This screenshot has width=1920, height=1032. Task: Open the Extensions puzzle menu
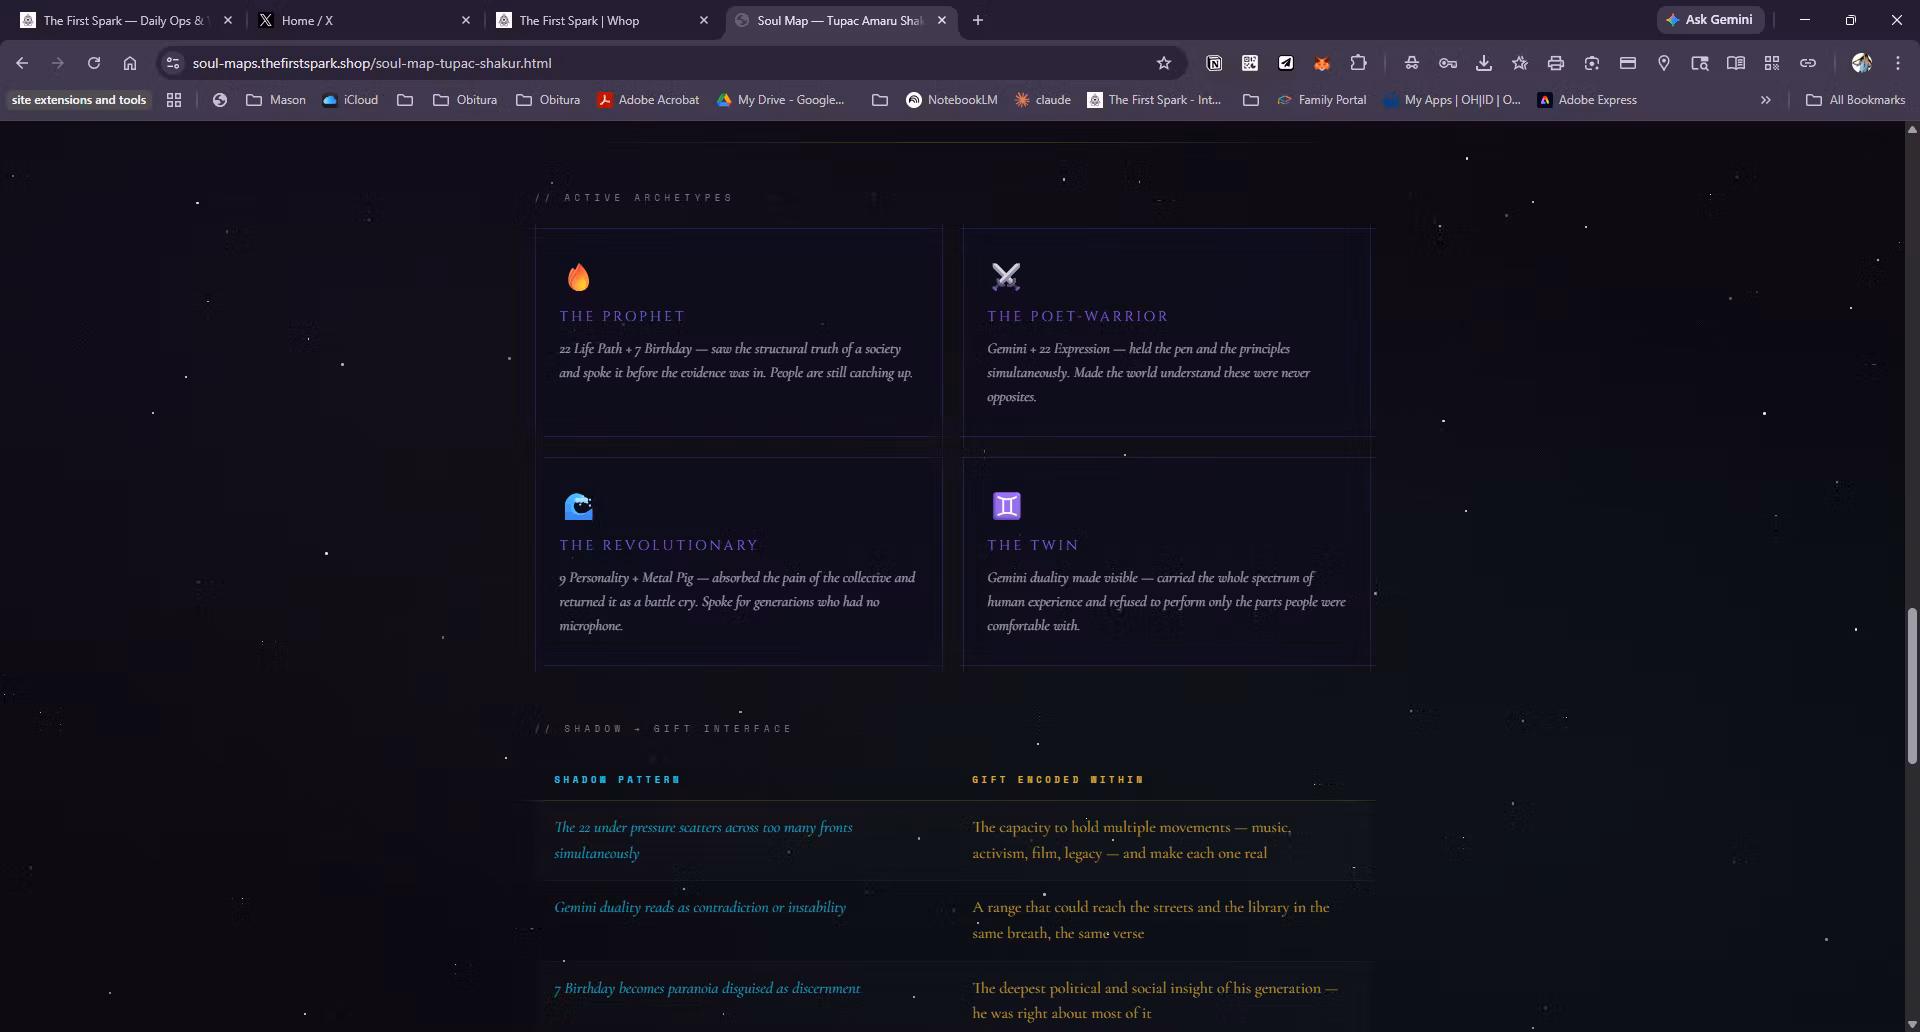pyautogui.click(x=1358, y=63)
